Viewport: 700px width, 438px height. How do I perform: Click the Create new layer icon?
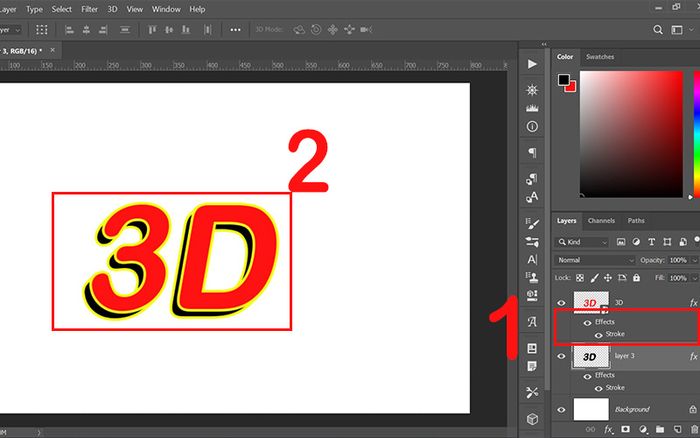pos(677,429)
